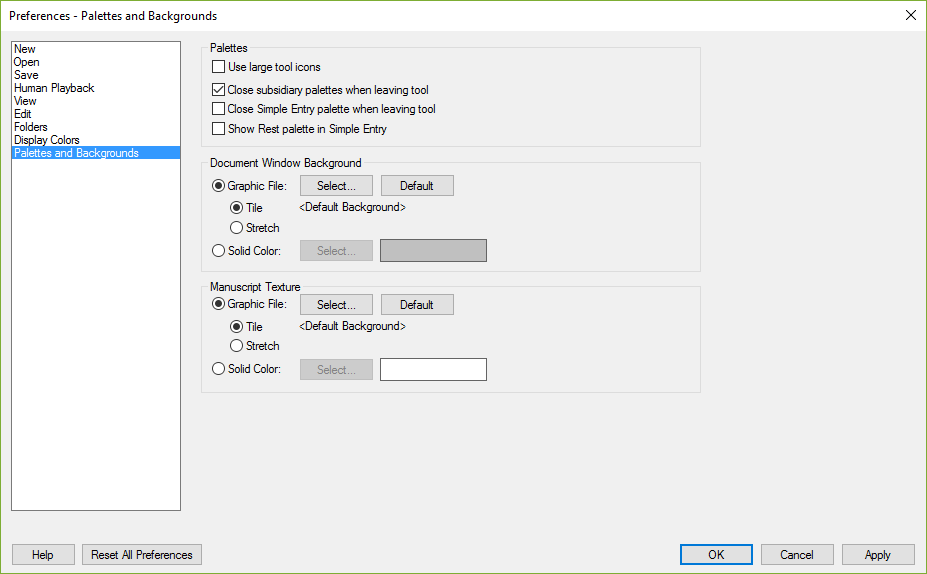927x574 pixels.
Task: Go to the Save preferences category
Action: click(96, 75)
